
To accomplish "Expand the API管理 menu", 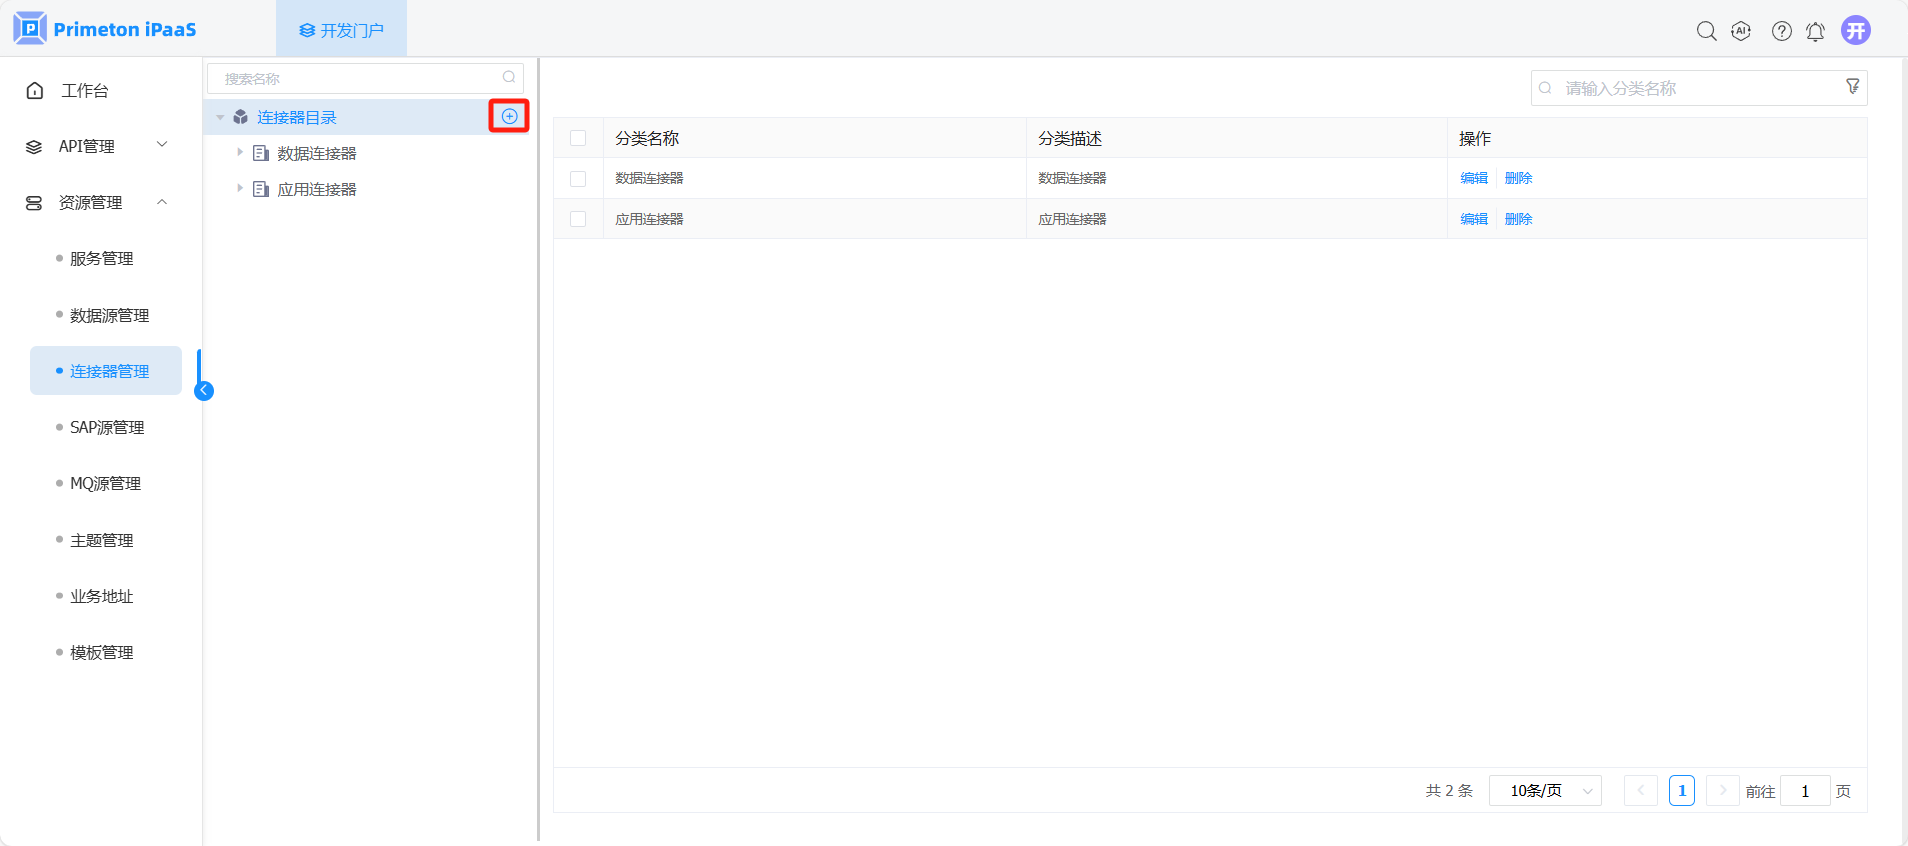I will click(98, 146).
